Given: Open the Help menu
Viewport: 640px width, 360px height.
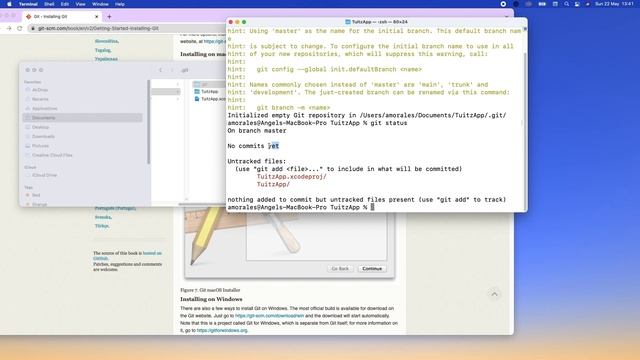Looking at the screenshot, I should (x=120, y=4).
